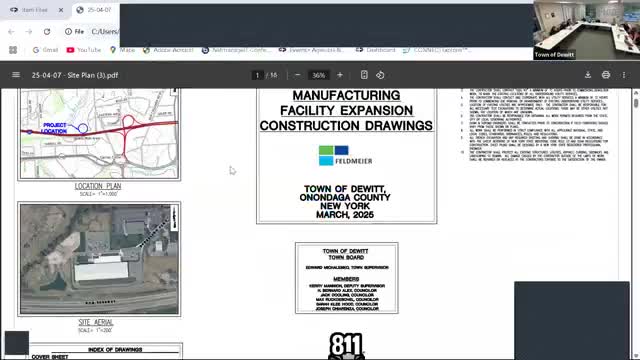640x360 pixels.
Task: Switch to the first browser tab
Action: pos(35,10)
